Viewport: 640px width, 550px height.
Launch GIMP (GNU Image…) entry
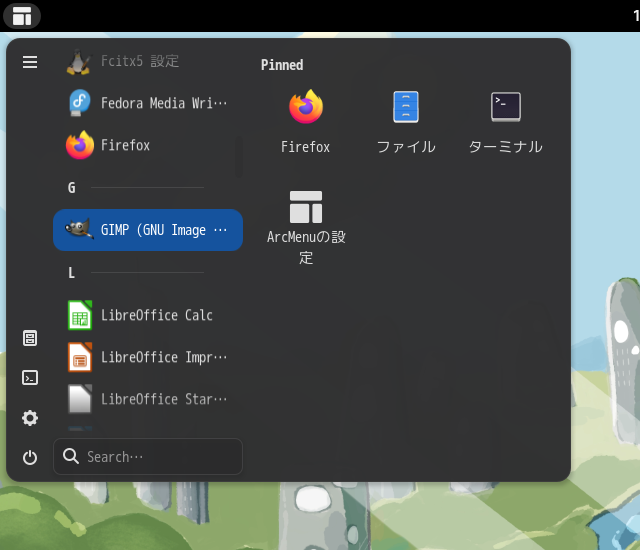(x=148, y=230)
